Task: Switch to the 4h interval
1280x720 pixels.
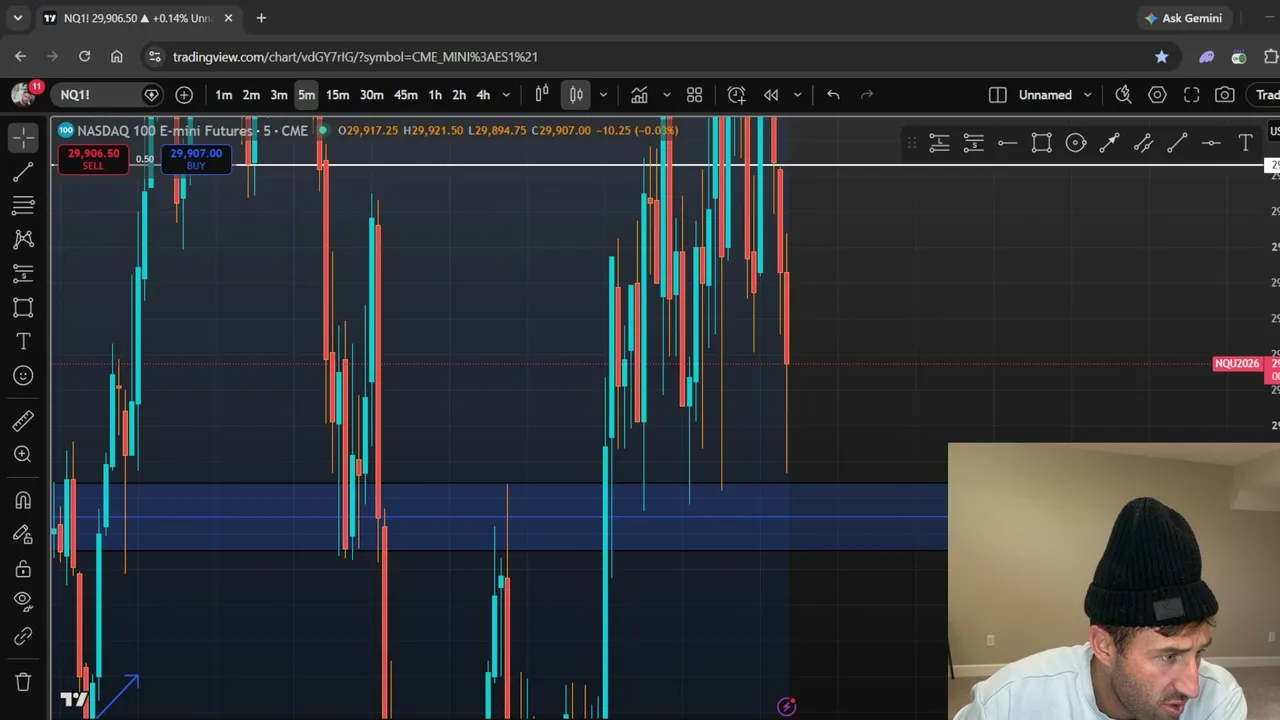Action: tap(483, 95)
